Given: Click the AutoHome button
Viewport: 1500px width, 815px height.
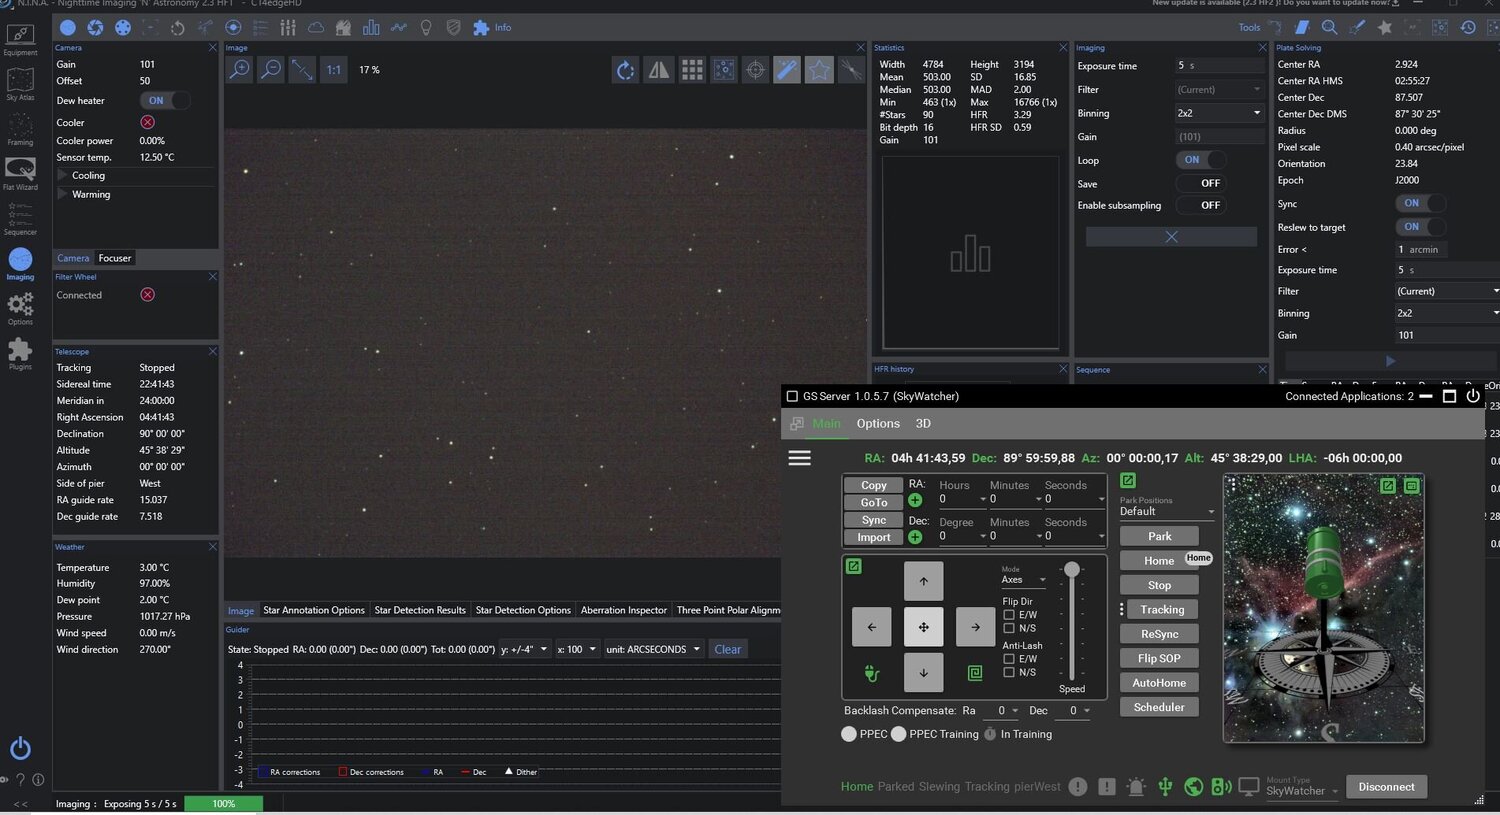Looking at the screenshot, I should pyautogui.click(x=1159, y=683).
